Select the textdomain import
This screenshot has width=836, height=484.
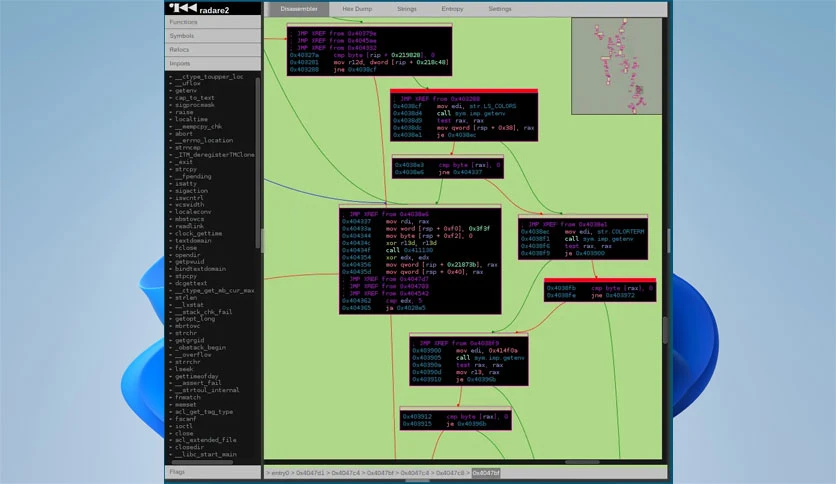coord(193,241)
